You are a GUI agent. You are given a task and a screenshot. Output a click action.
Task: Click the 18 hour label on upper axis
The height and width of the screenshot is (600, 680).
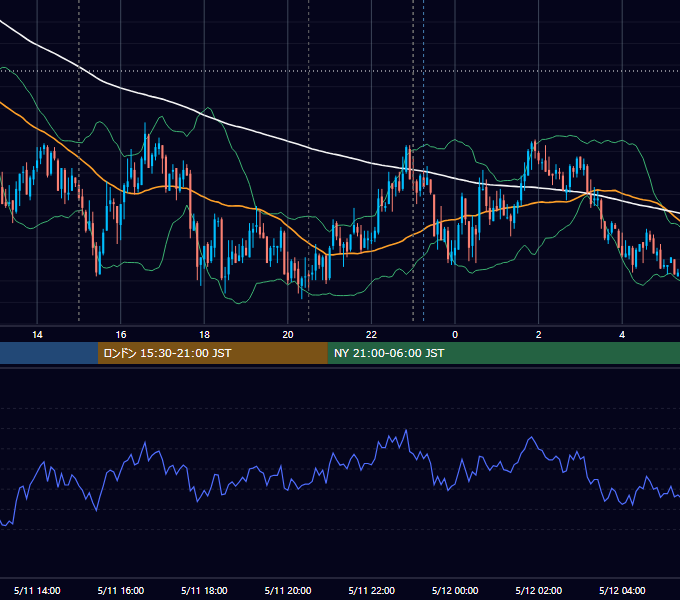204,335
